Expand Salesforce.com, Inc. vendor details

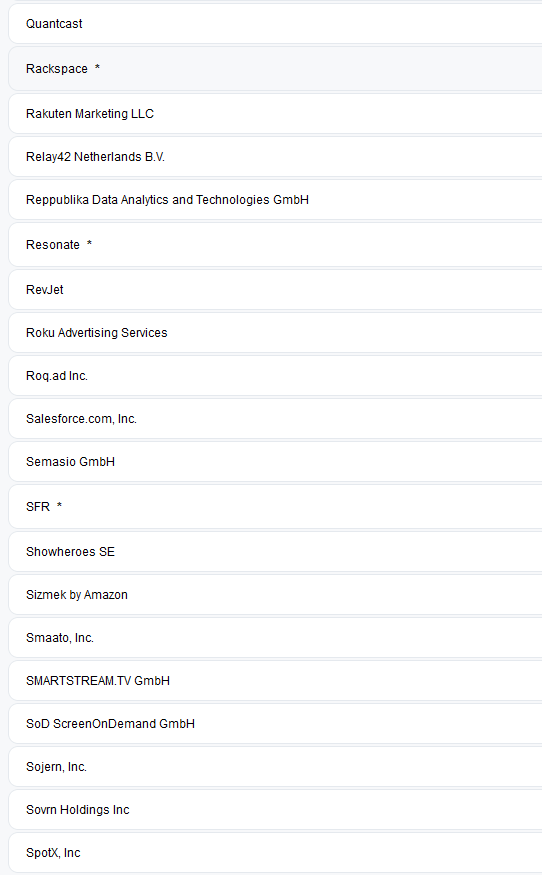point(276,419)
